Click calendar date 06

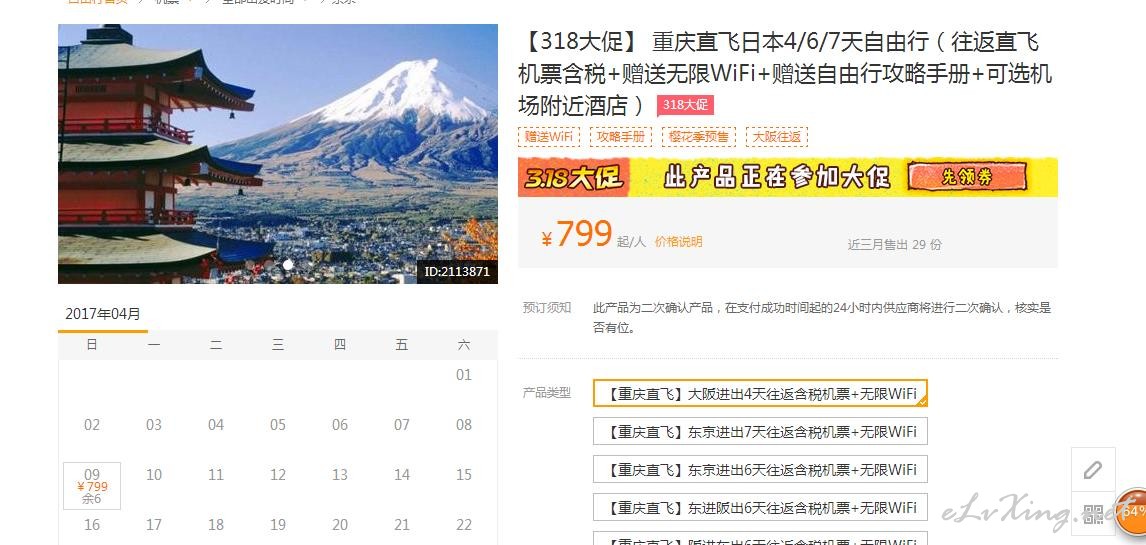pos(340,424)
